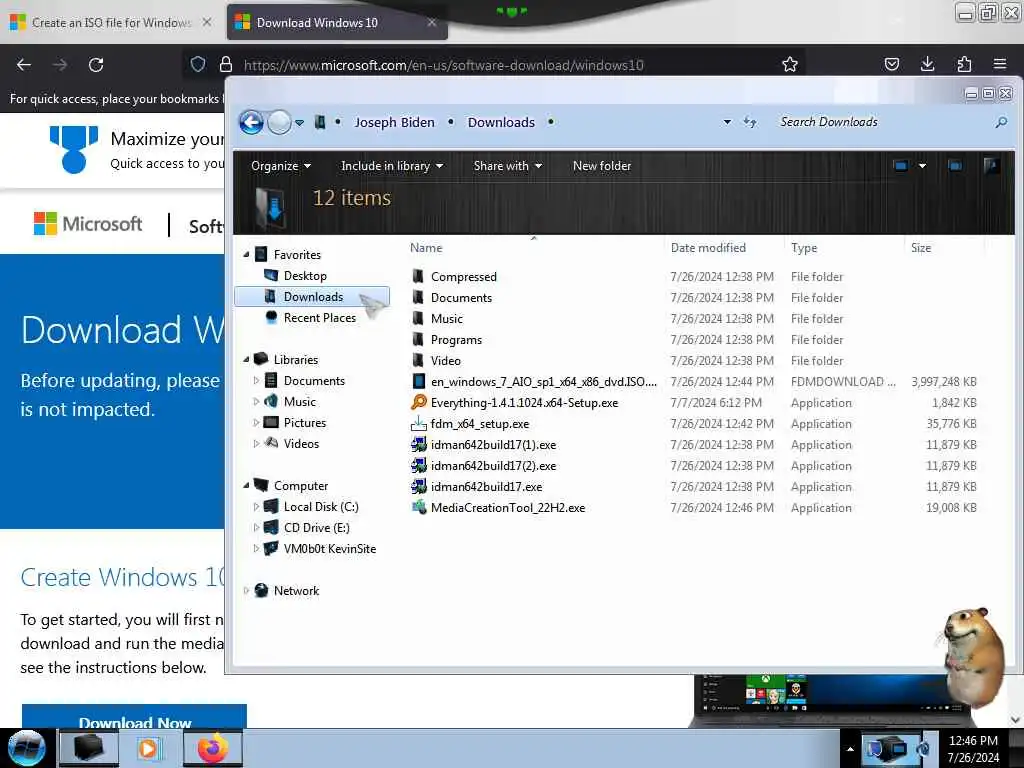The image size is (1024, 768).
Task: Click the Download Now button on the page
Action: coord(135,716)
